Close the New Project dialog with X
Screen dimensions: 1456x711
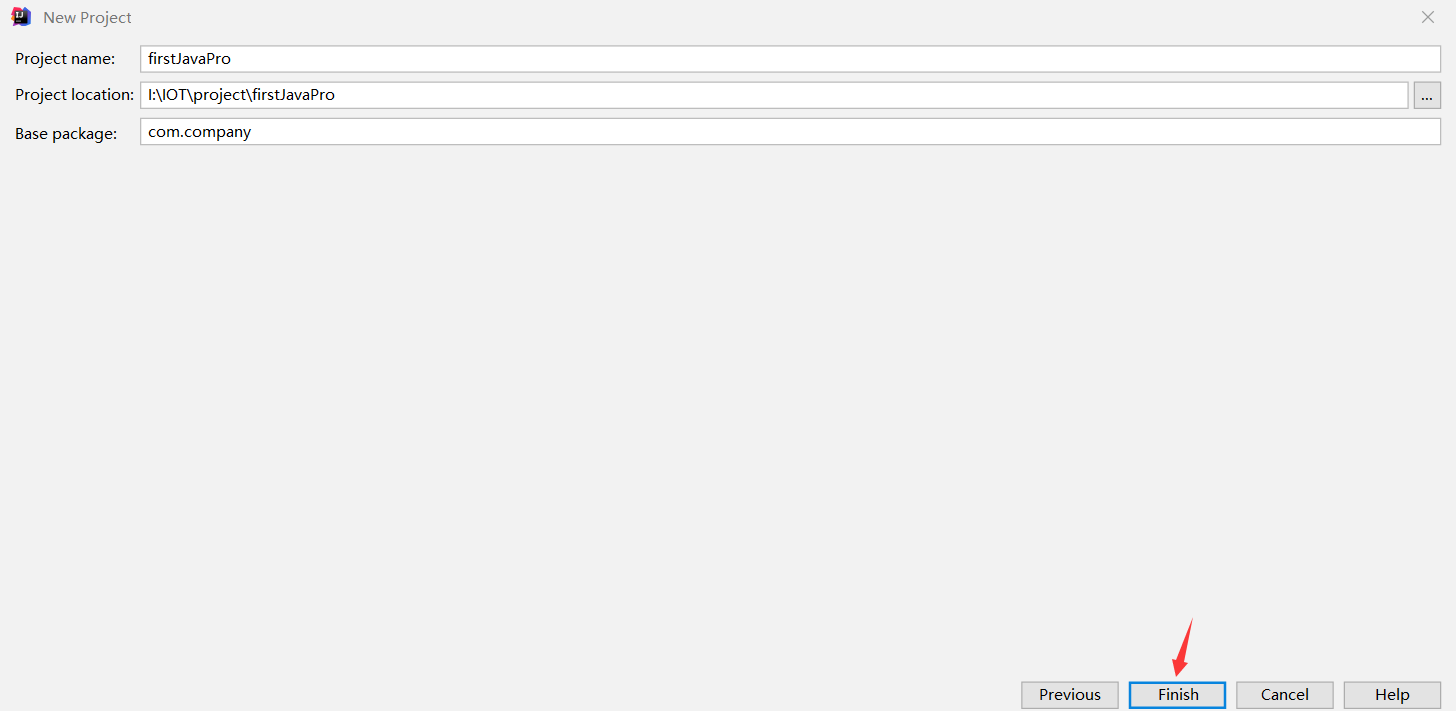coord(1428,17)
